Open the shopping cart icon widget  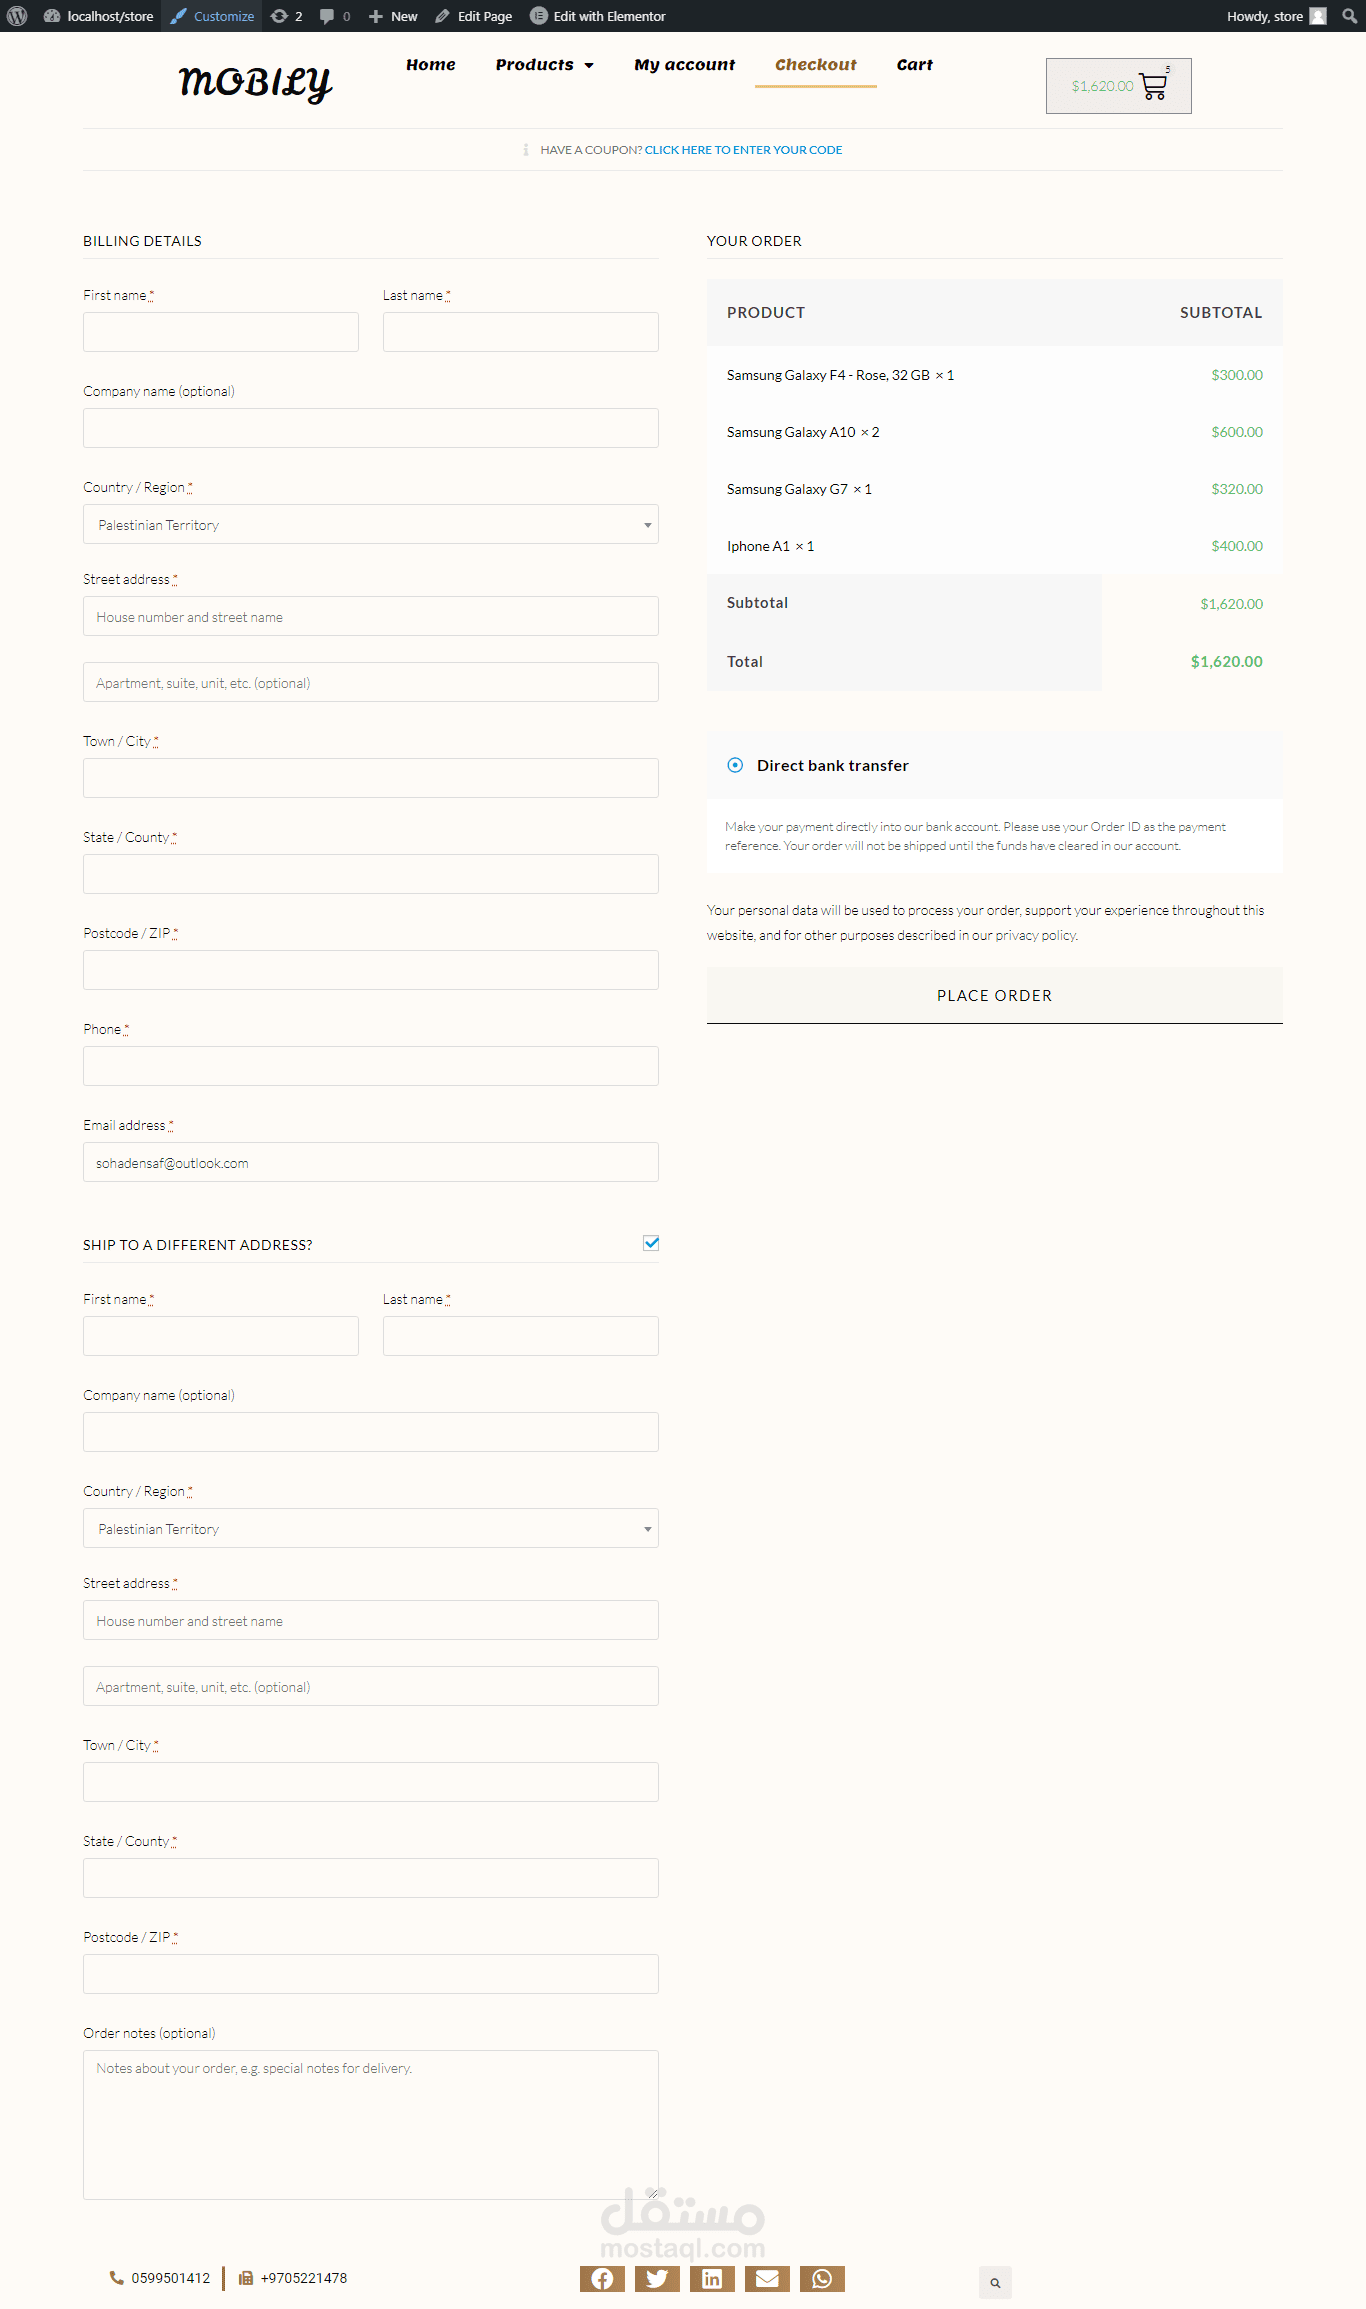(1119, 86)
